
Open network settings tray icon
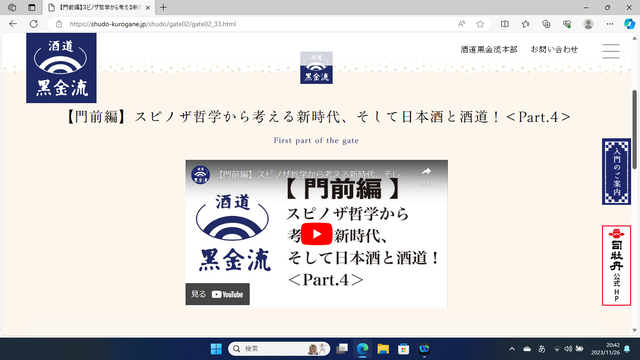pyautogui.click(x=557, y=349)
